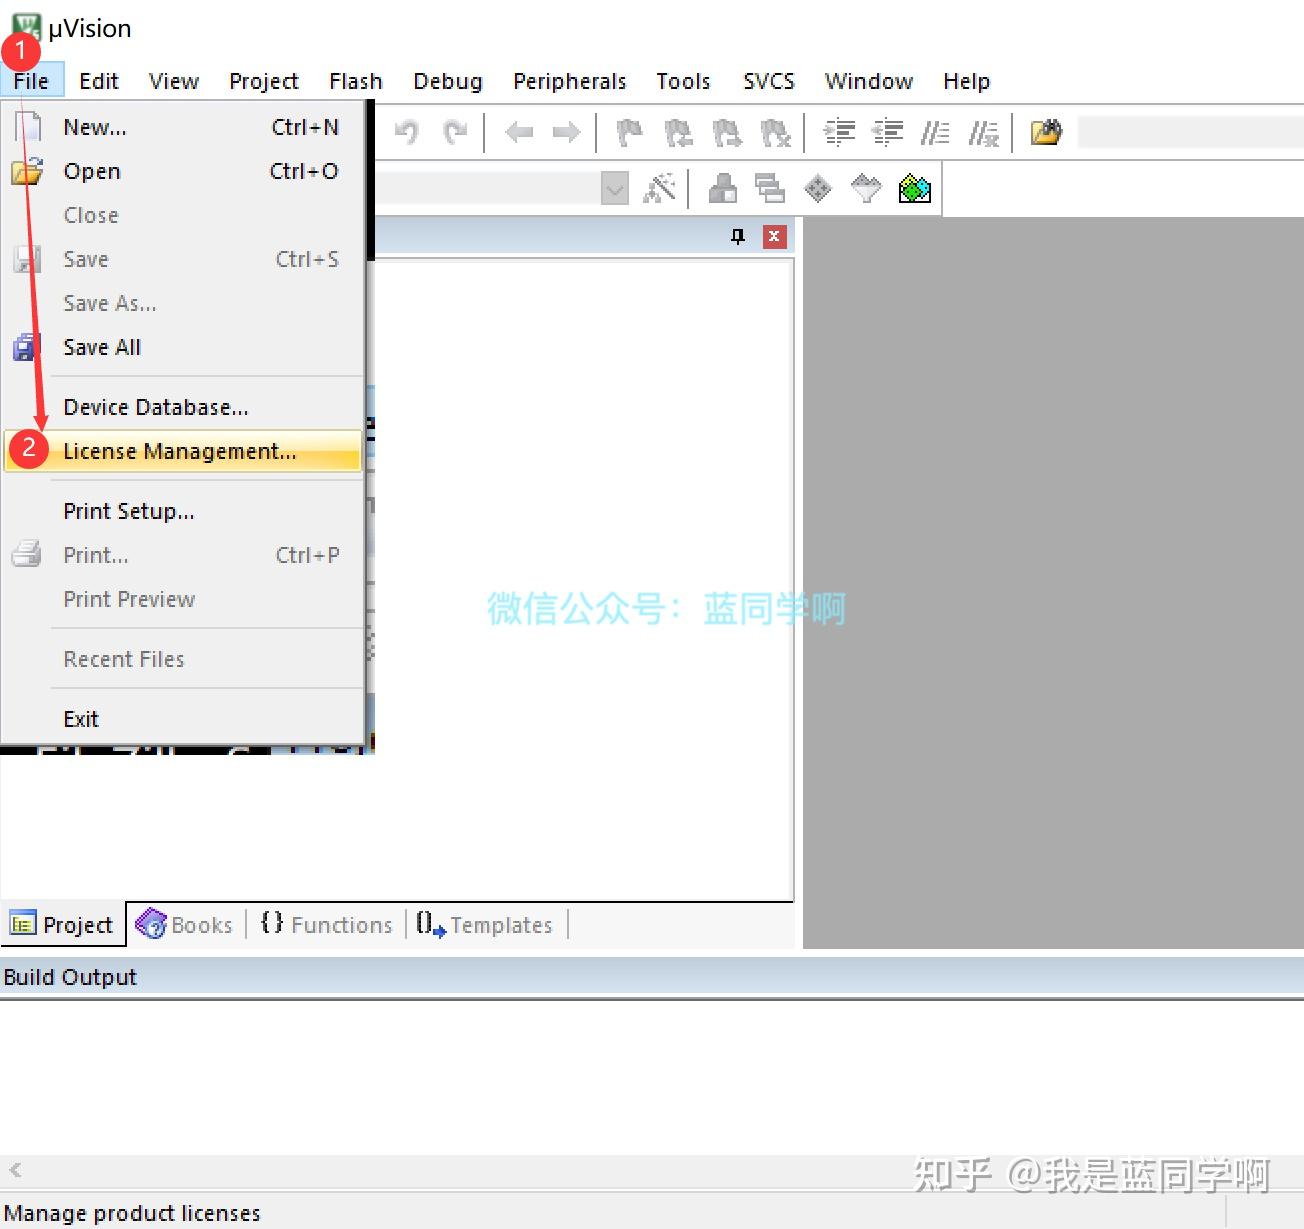This screenshot has width=1304, height=1229.
Task: Select the greyed Print... menu entry
Action: [183, 555]
